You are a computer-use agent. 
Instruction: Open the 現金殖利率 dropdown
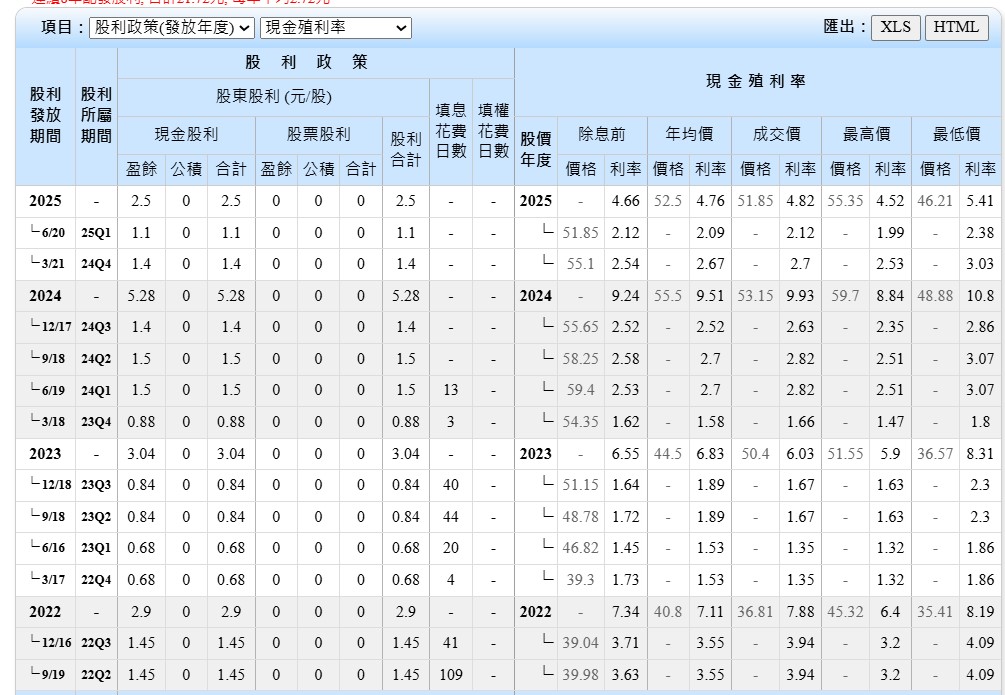click(336, 28)
